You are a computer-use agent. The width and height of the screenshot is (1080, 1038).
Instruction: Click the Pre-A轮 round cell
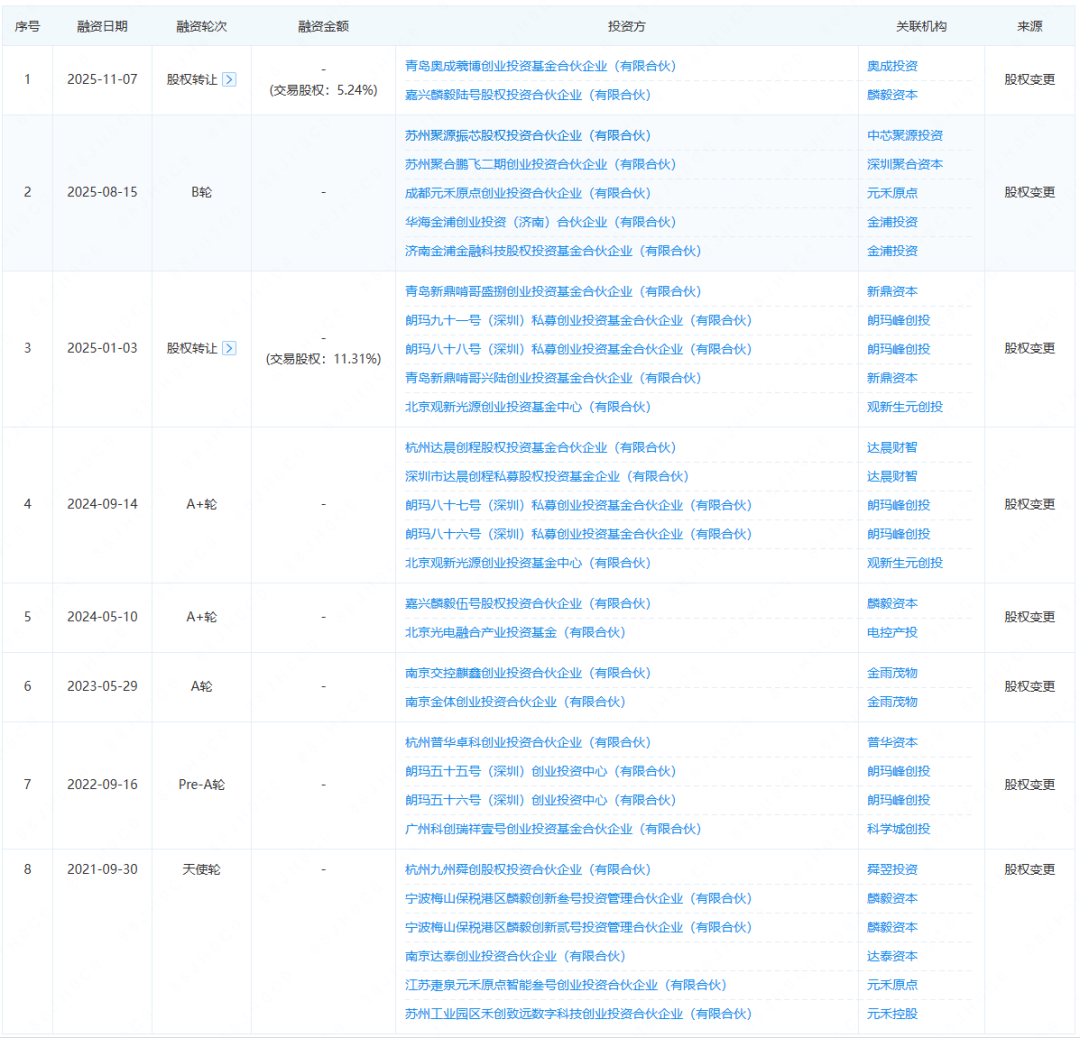201,785
